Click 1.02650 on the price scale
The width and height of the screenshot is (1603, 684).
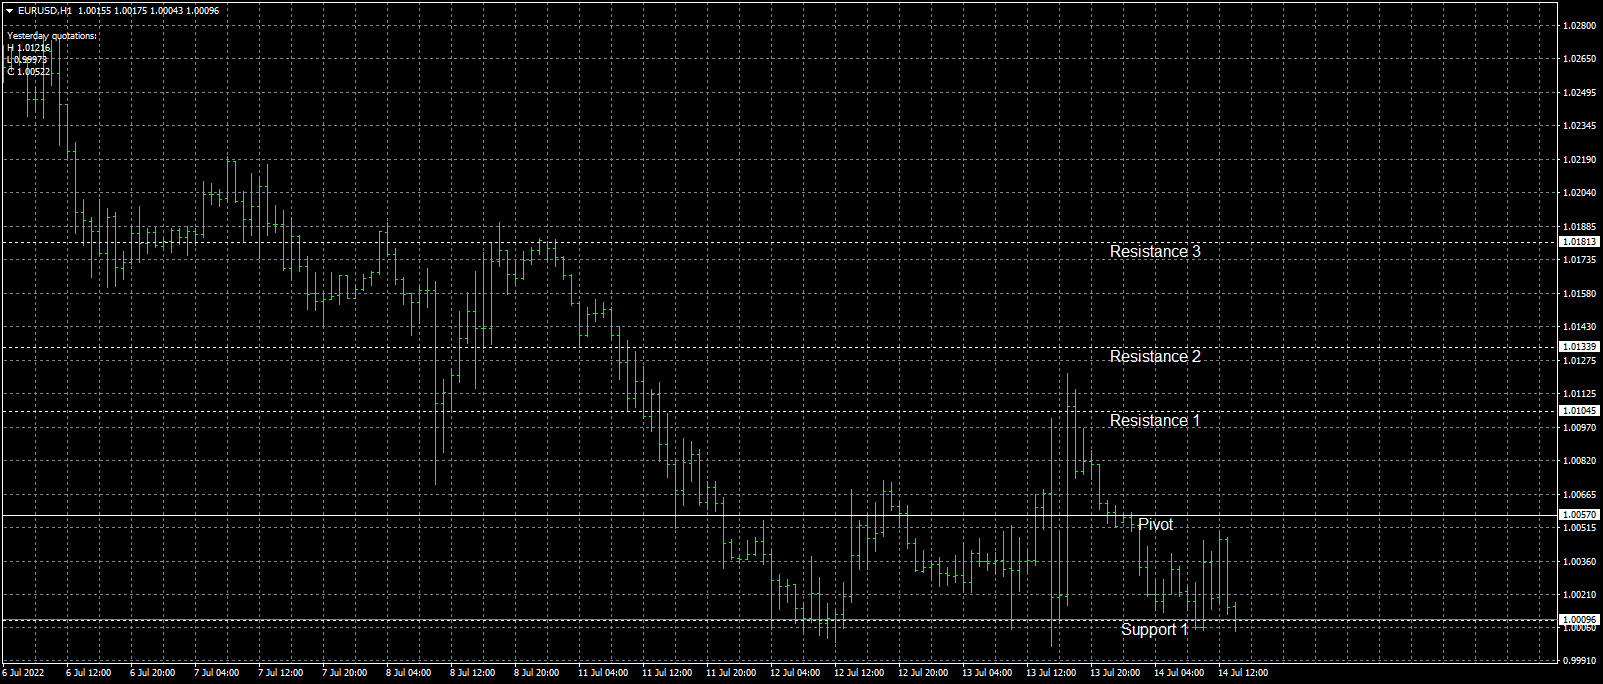[x=1579, y=59]
